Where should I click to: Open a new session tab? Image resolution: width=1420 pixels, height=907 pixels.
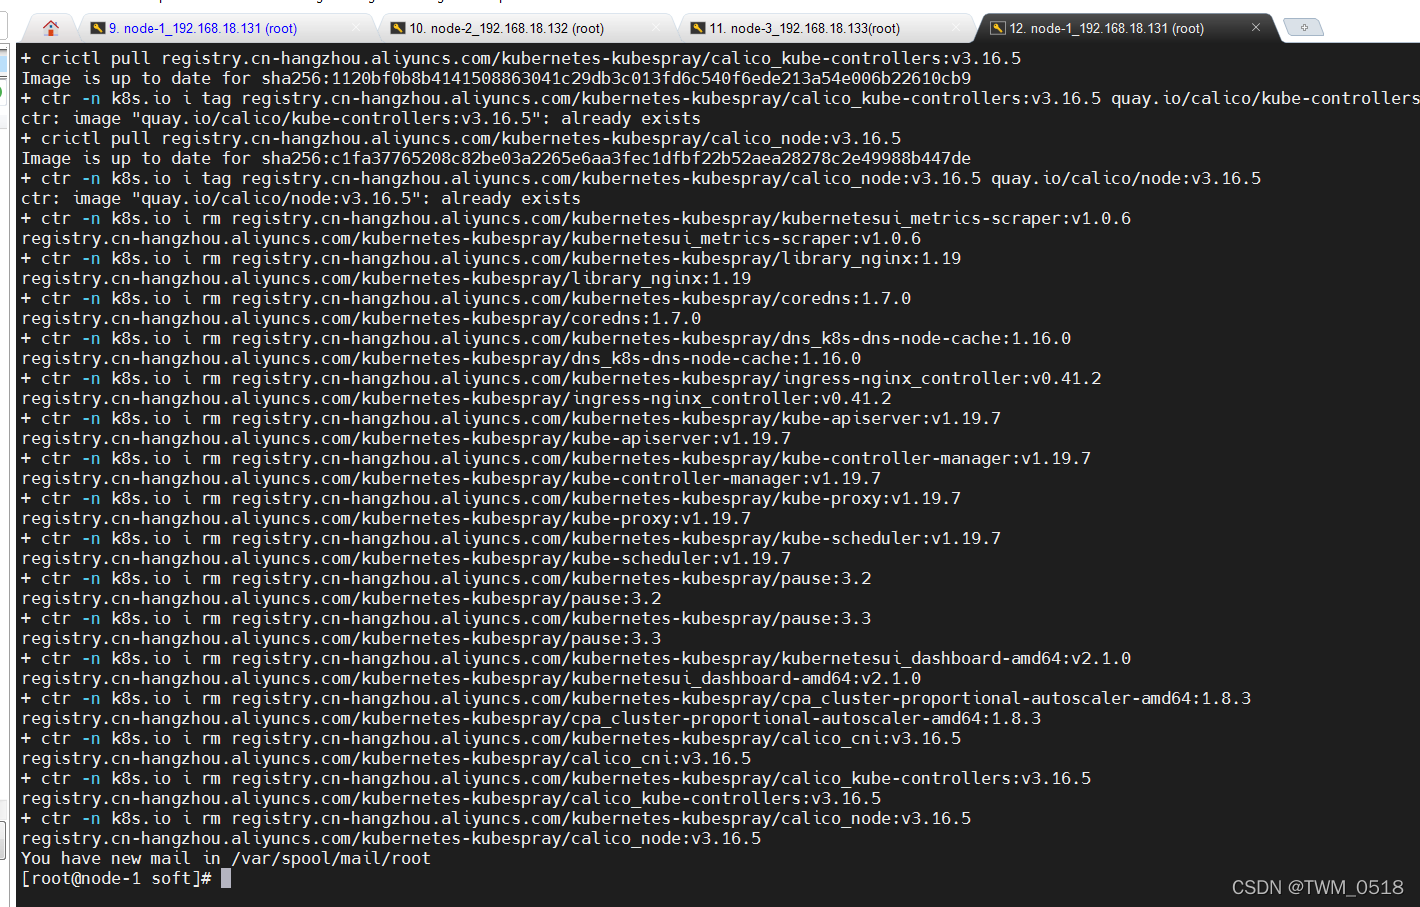point(1303,28)
